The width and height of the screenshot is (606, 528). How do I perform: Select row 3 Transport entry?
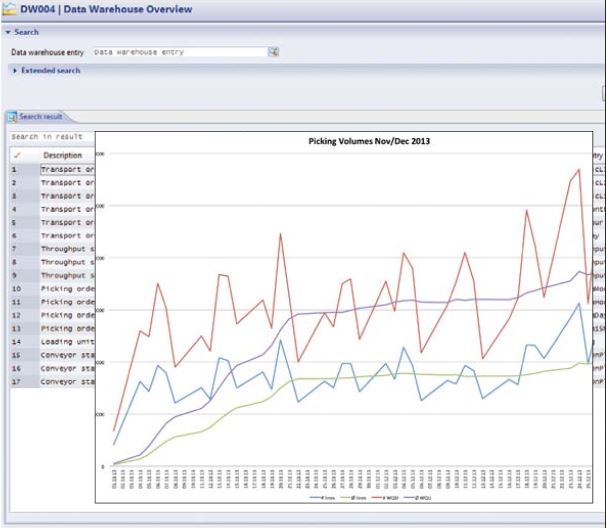pos(67,196)
